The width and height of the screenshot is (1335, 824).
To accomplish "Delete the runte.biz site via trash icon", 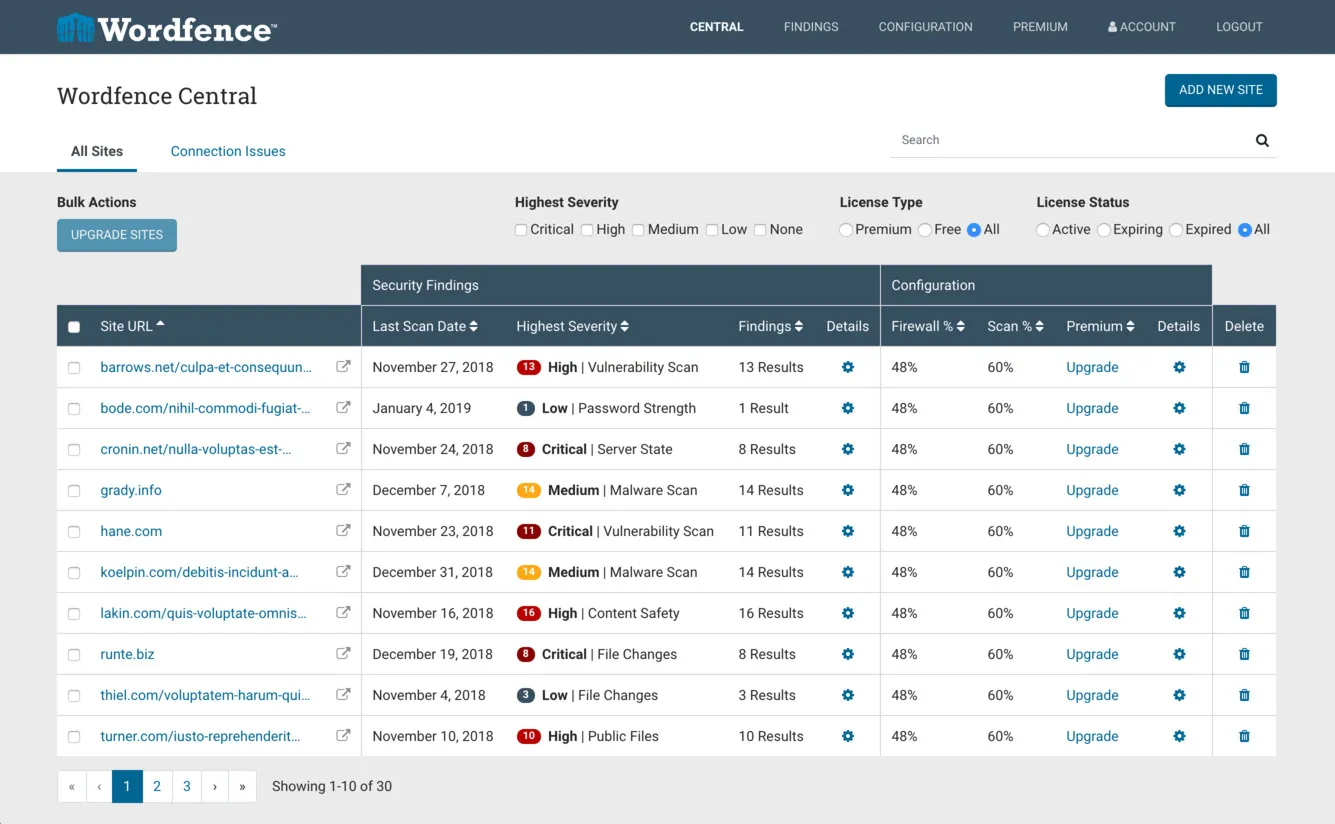I will click(x=1243, y=654).
